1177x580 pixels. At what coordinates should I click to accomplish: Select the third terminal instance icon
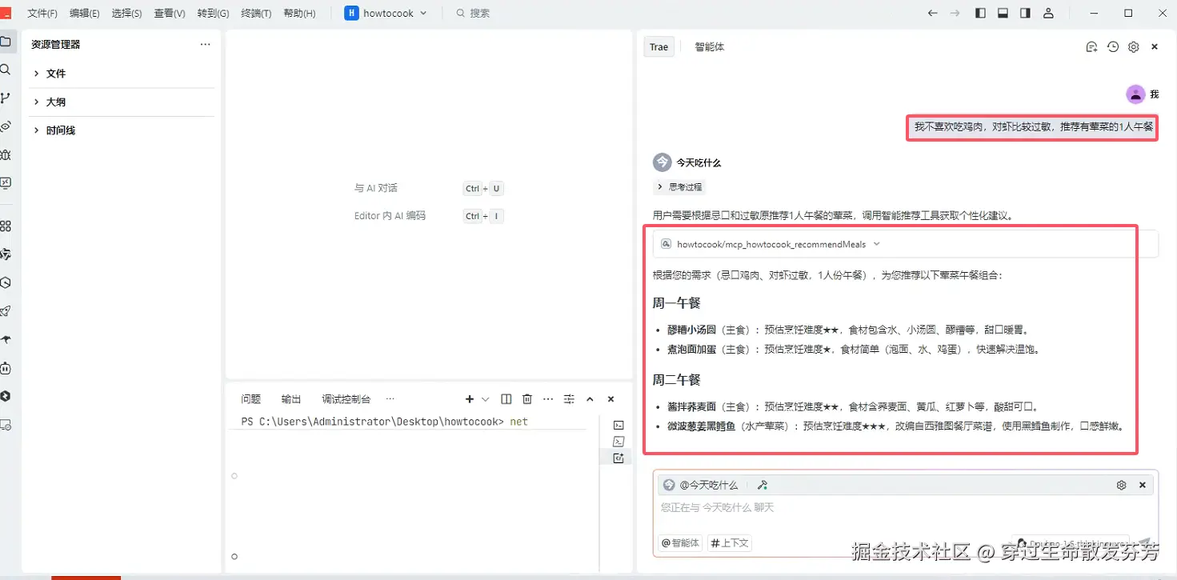619,458
